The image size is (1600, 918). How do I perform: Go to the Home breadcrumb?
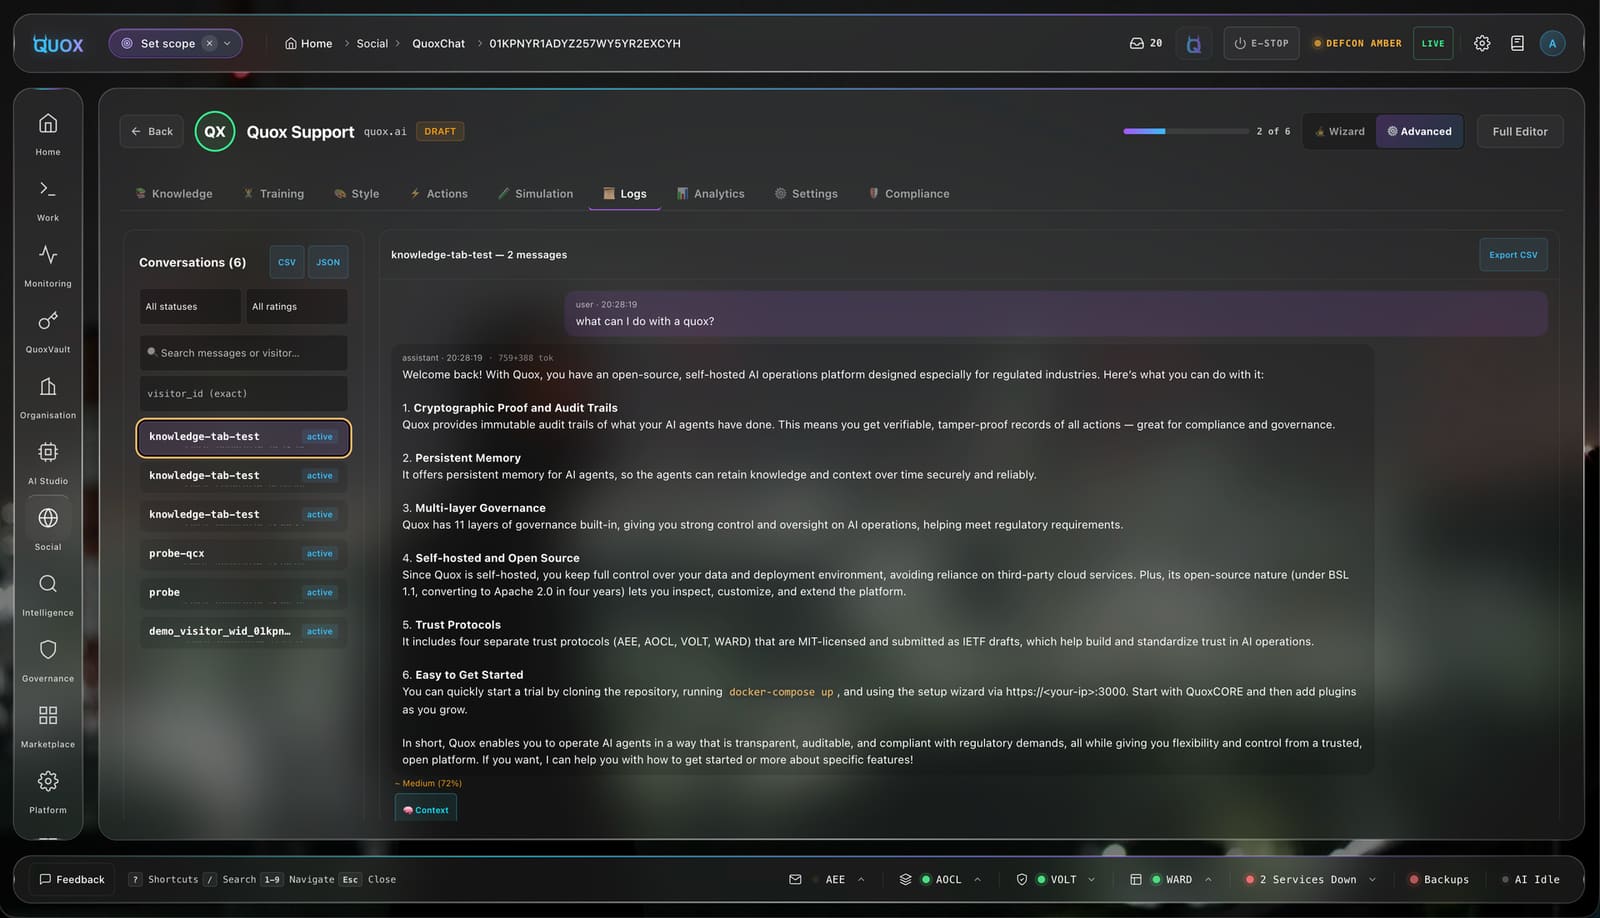pyautogui.click(x=308, y=43)
